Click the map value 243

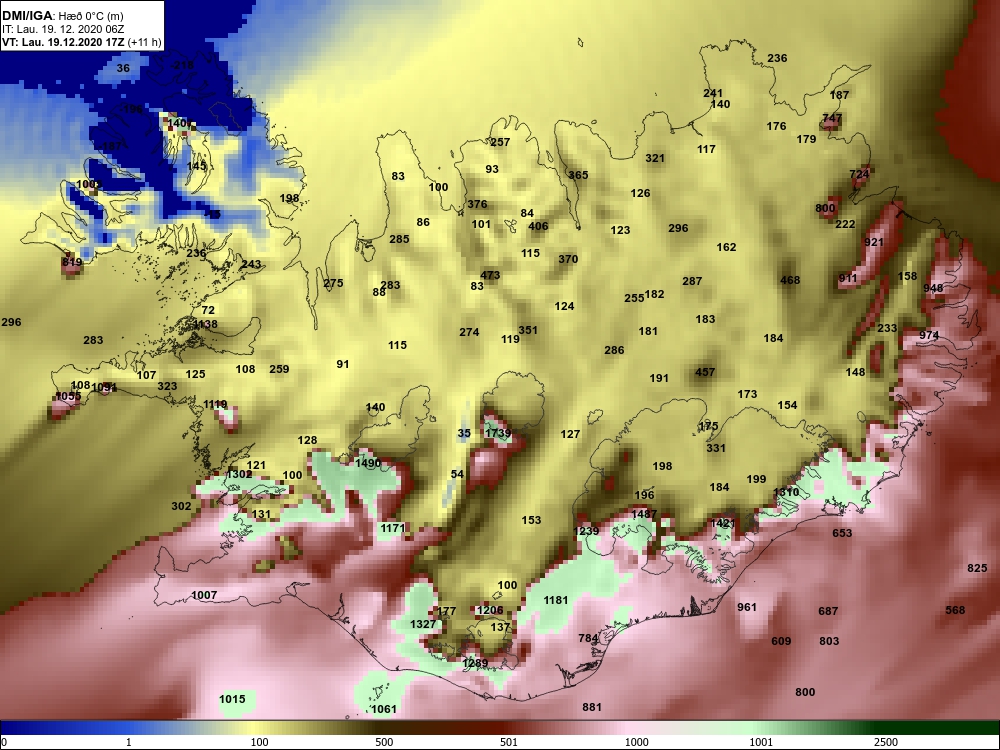coord(251,264)
